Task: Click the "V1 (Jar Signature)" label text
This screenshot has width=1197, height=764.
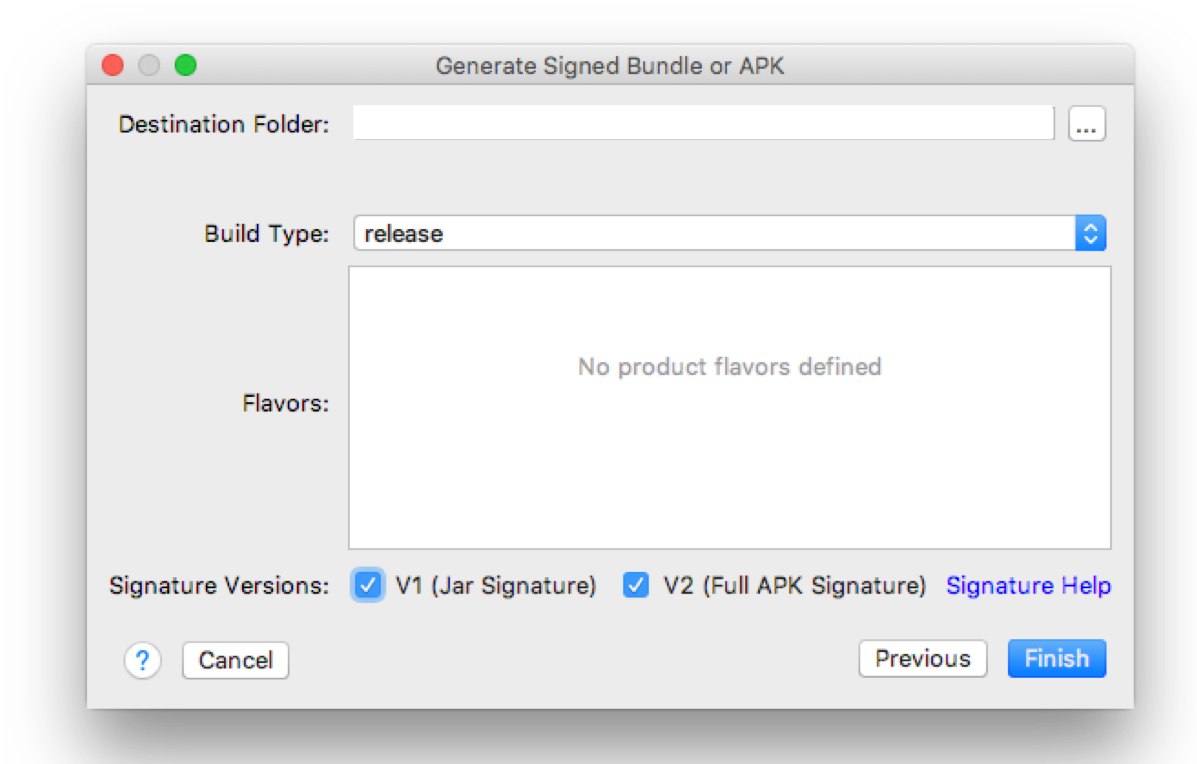Action: tap(495, 585)
